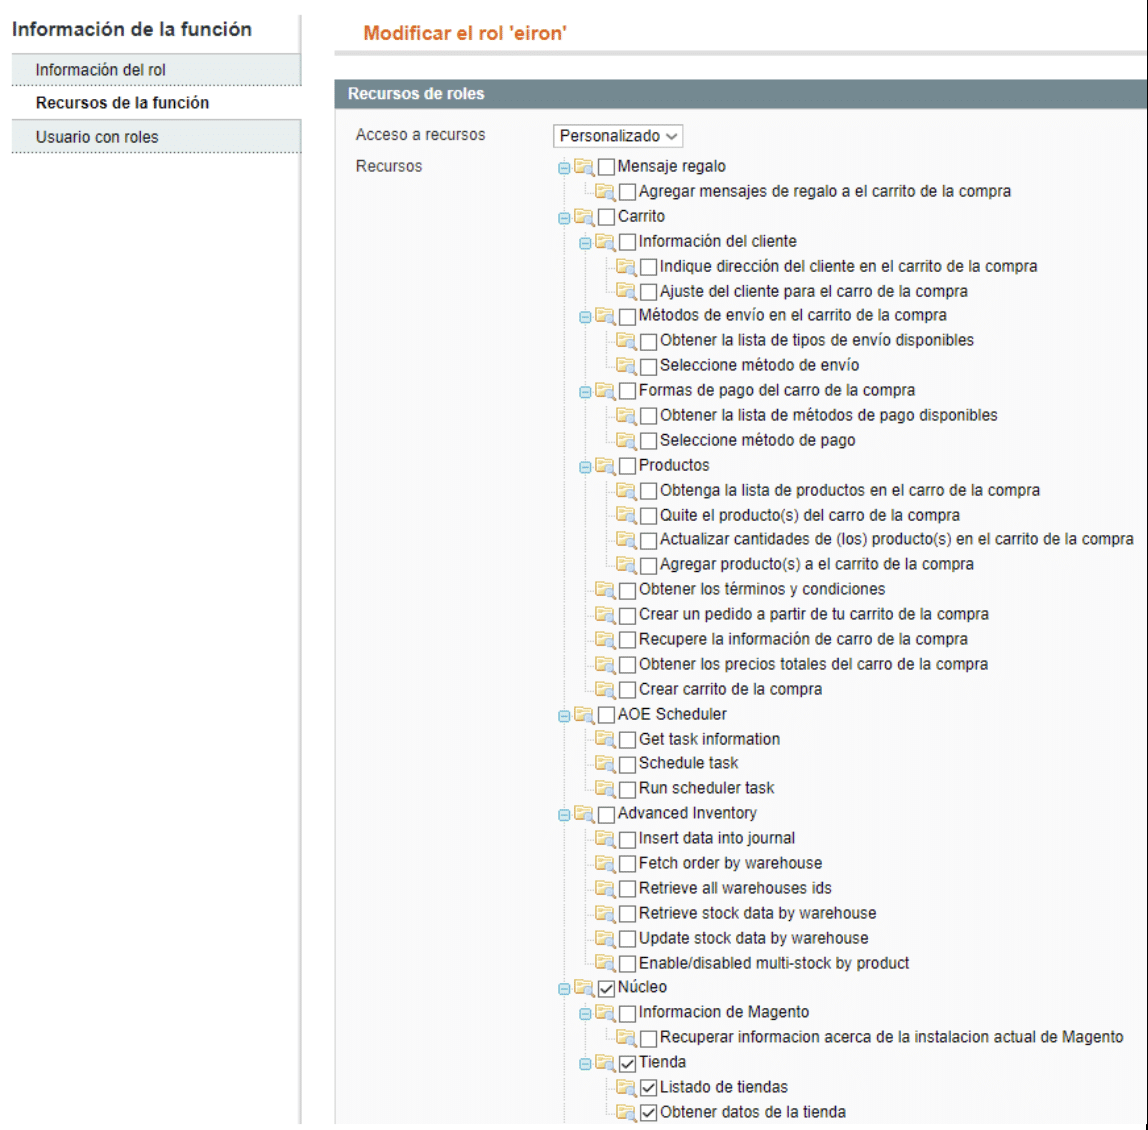This screenshot has width=1148, height=1130.
Task: Collapse the Advanced Inventory tree node
Action: (564, 815)
